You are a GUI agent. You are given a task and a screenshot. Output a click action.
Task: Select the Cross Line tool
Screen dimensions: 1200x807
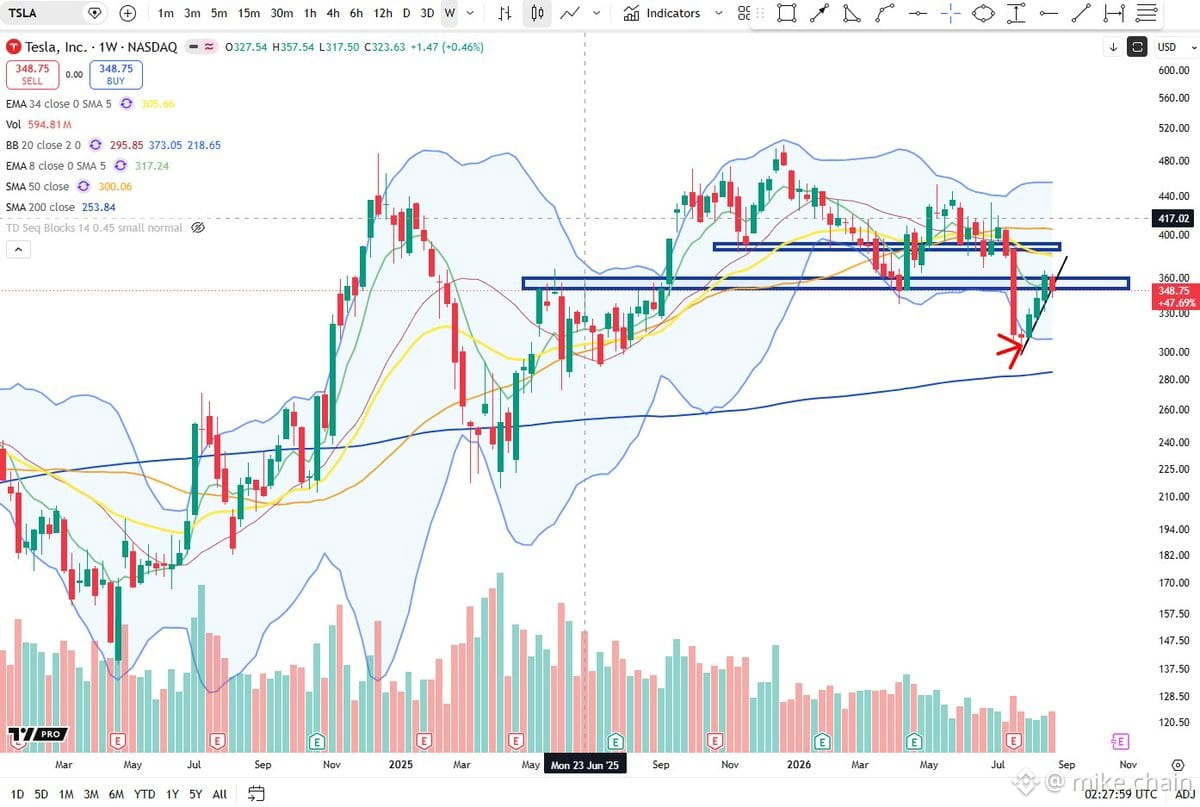(x=950, y=13)
